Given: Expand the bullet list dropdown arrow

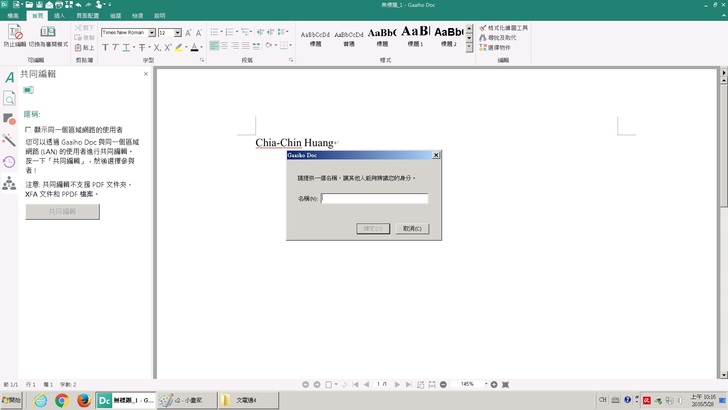Looking at the screenshot, I should click(221, 32).
